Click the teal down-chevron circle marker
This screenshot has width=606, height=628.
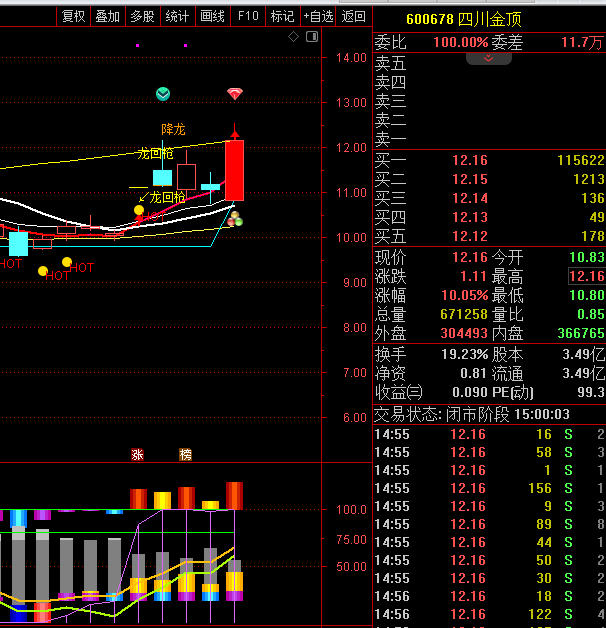163,94
